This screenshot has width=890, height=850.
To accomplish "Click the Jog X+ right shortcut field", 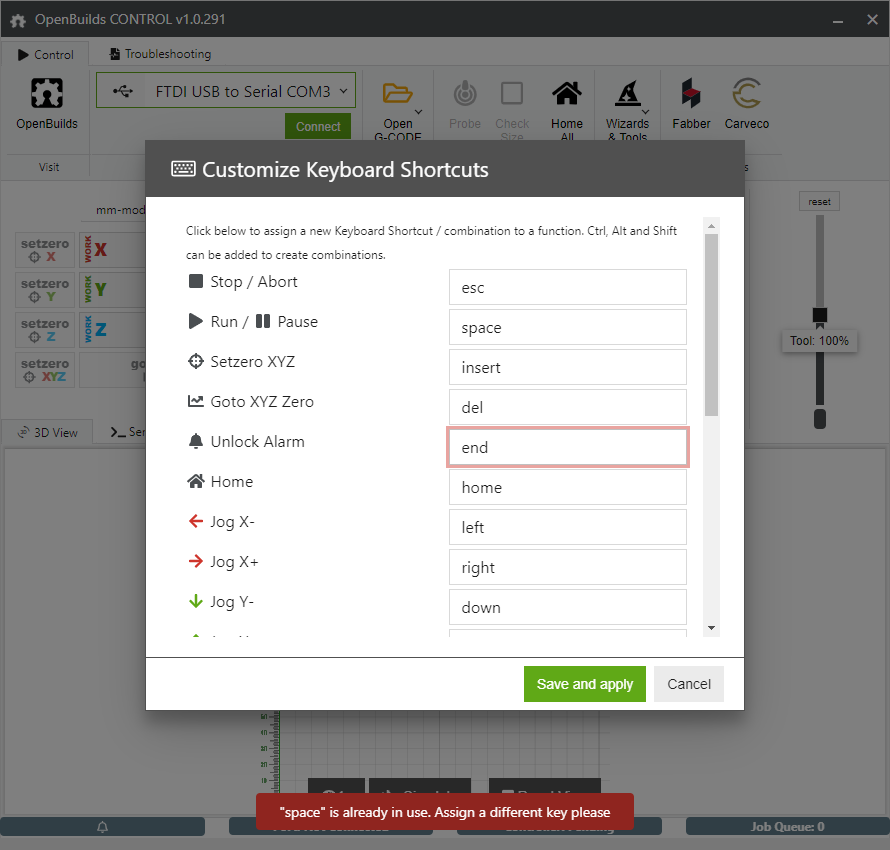I will point(568,567).
